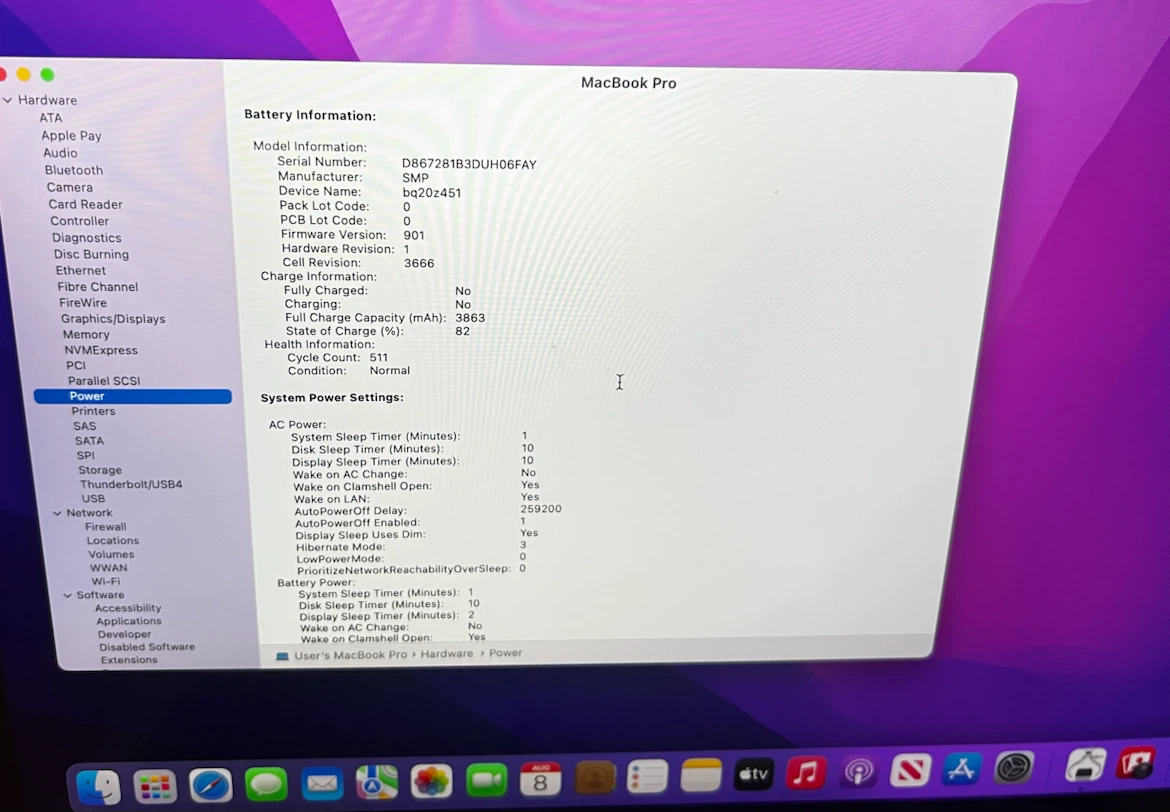This screenshot has width=1170, height=812.
Task: Open Finder from the dock
Action: [98, 786]
